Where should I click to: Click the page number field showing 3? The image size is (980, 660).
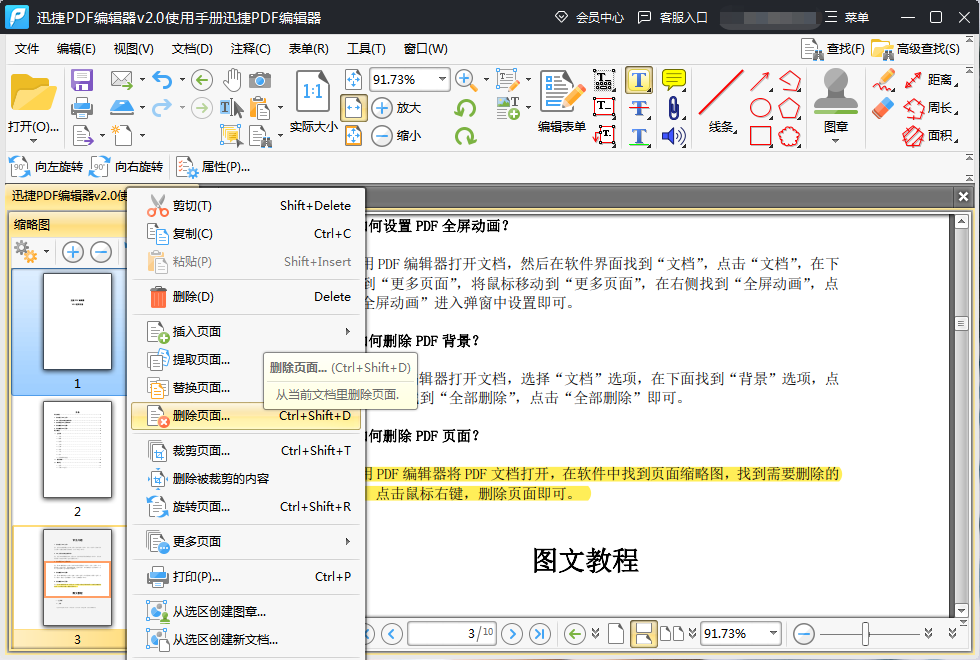[452, 634]
